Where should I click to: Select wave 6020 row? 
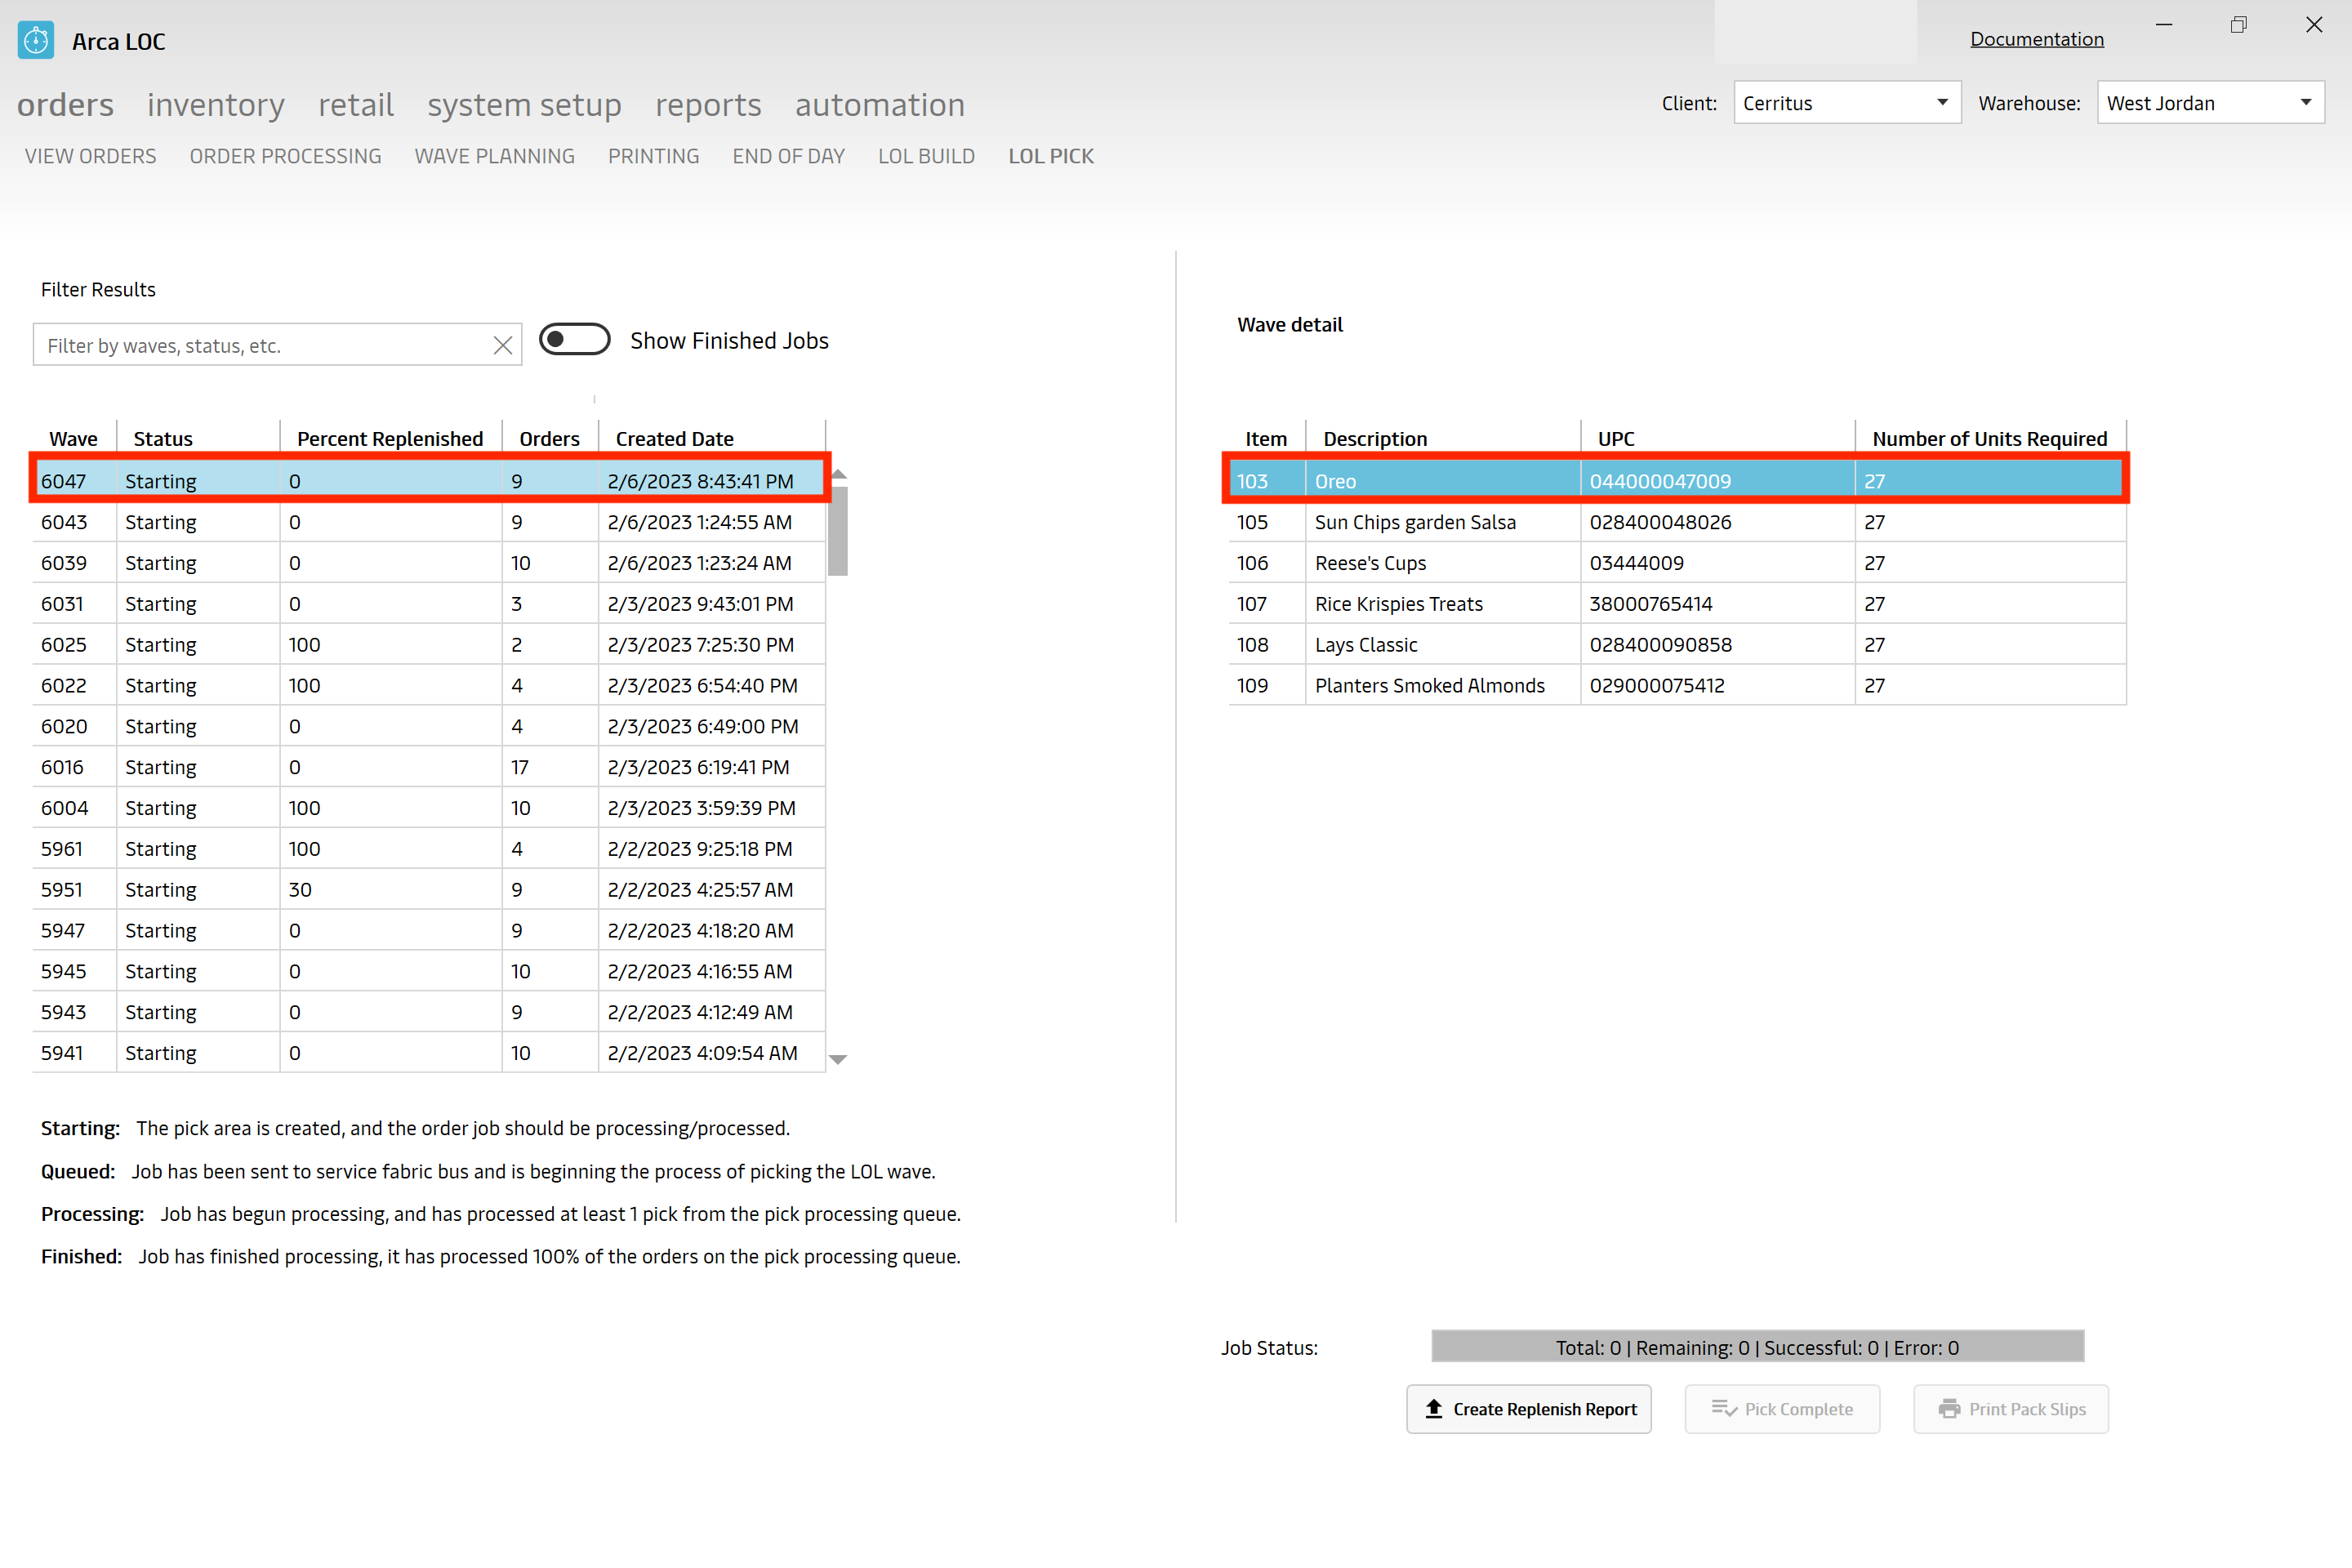[429, 726]
